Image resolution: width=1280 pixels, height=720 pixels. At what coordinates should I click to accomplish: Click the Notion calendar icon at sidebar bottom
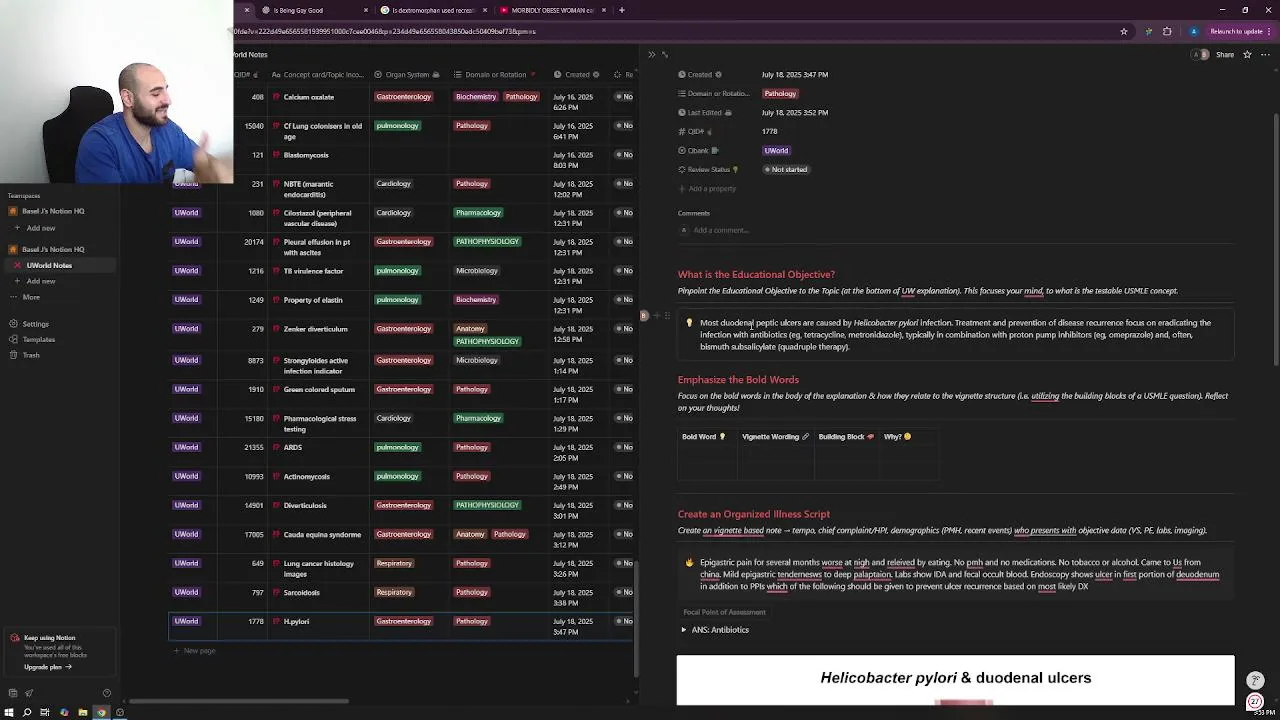pos(12,693)
